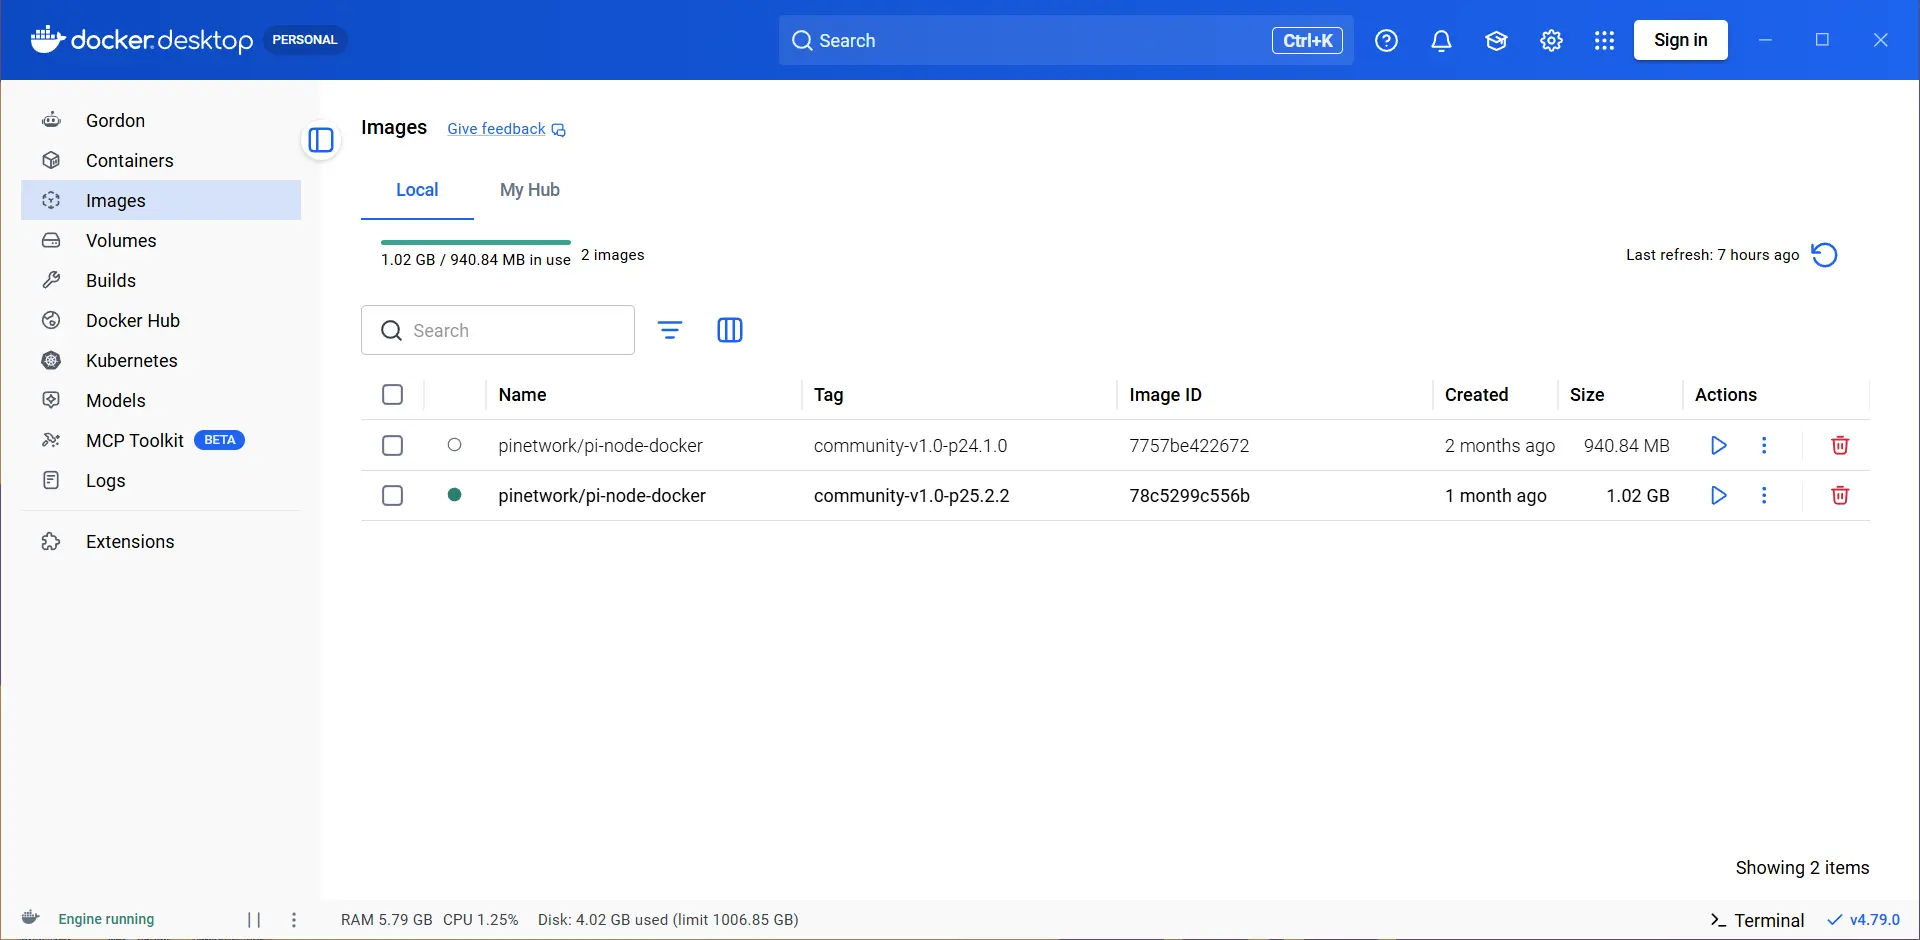This screenshot has height=940, width=1920.
Task: Open more actions for community-v1.0-p25.2.2 image
Action: [x=1764, y=495]
